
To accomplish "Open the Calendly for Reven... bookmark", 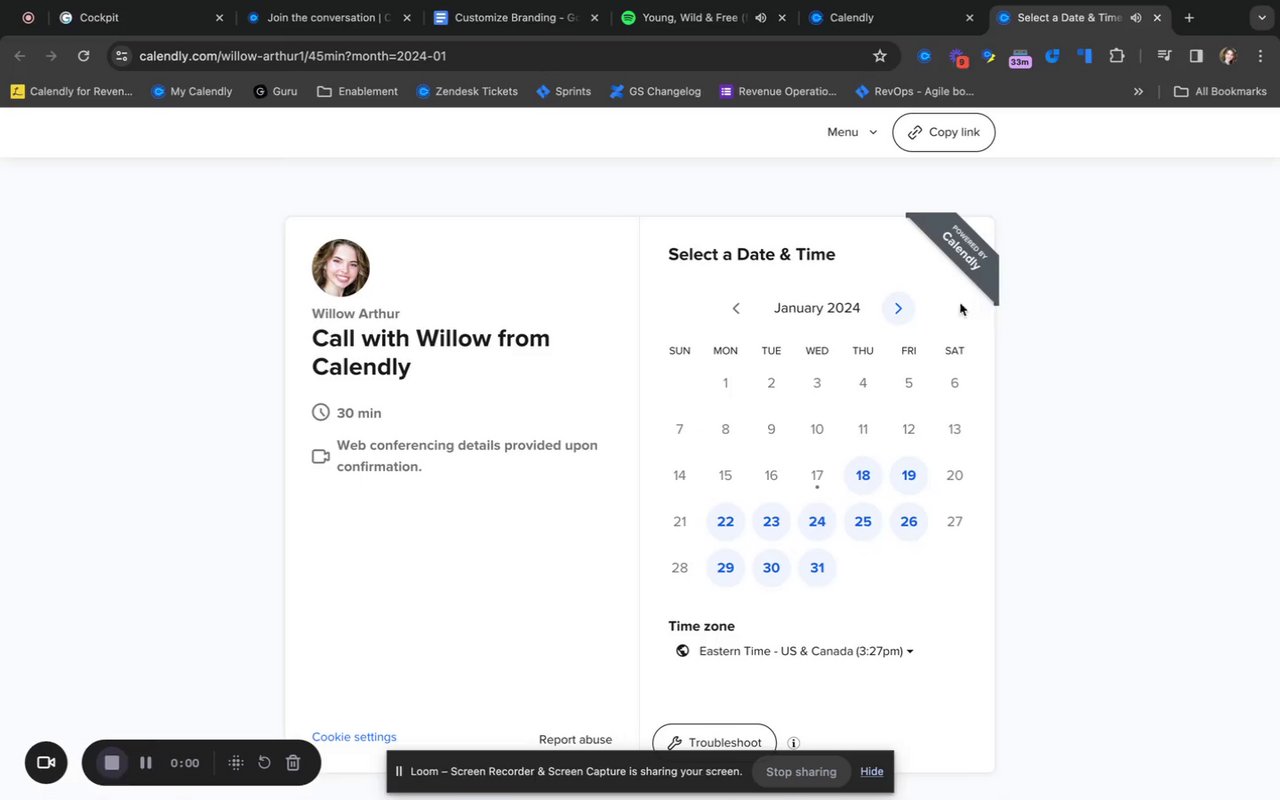I will click(x=71, y=91).
